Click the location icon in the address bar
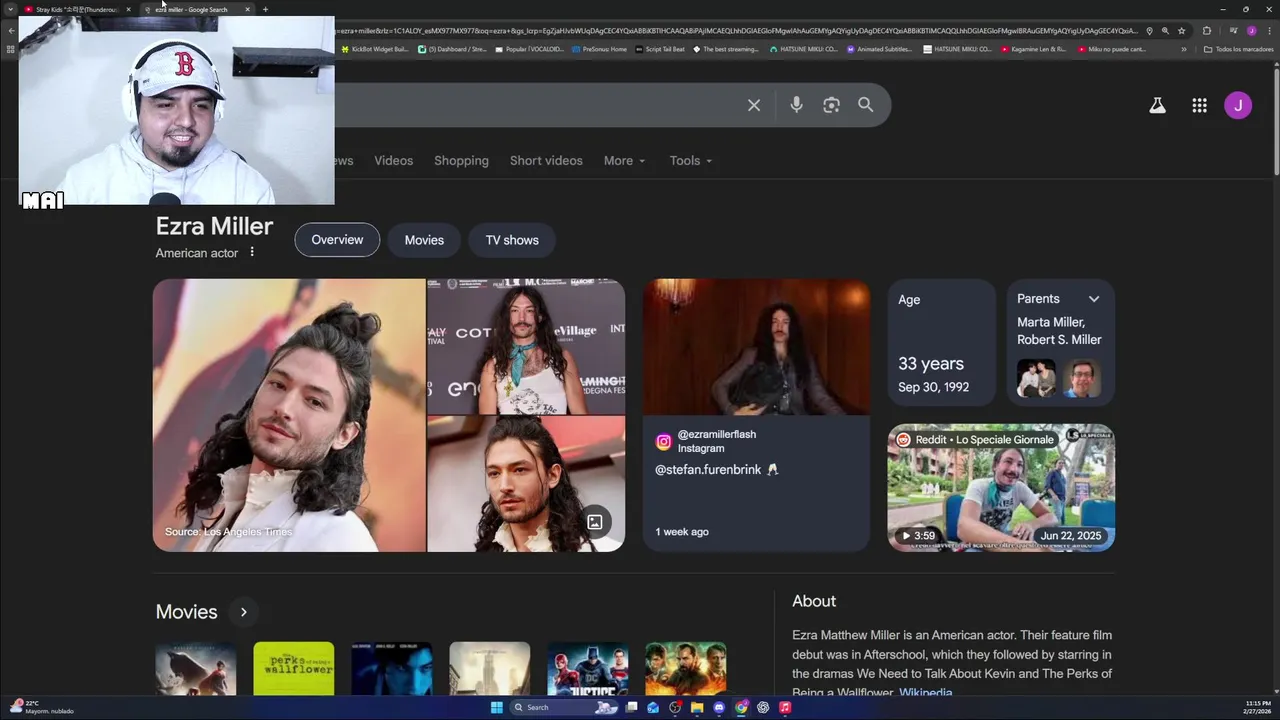Screen dimensions: 1280x720 click(x=1149, y=31)
